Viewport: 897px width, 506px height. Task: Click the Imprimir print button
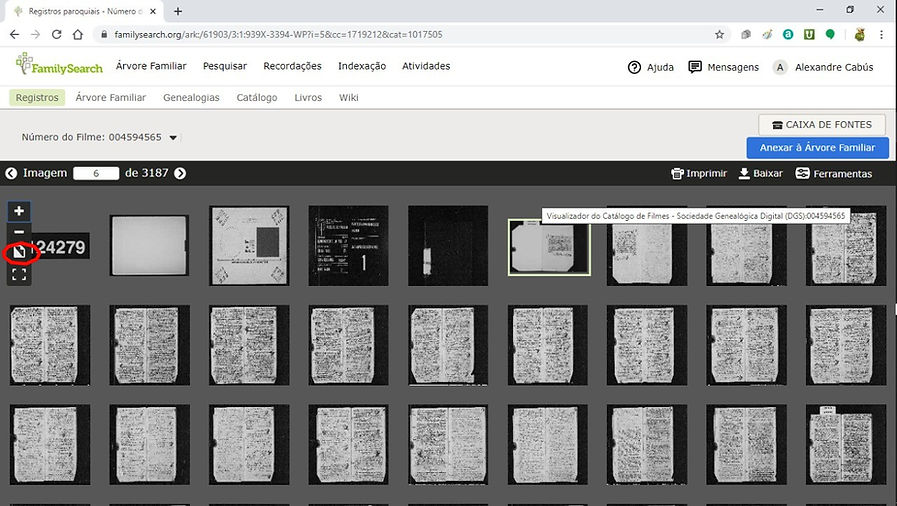coord(698,173)
